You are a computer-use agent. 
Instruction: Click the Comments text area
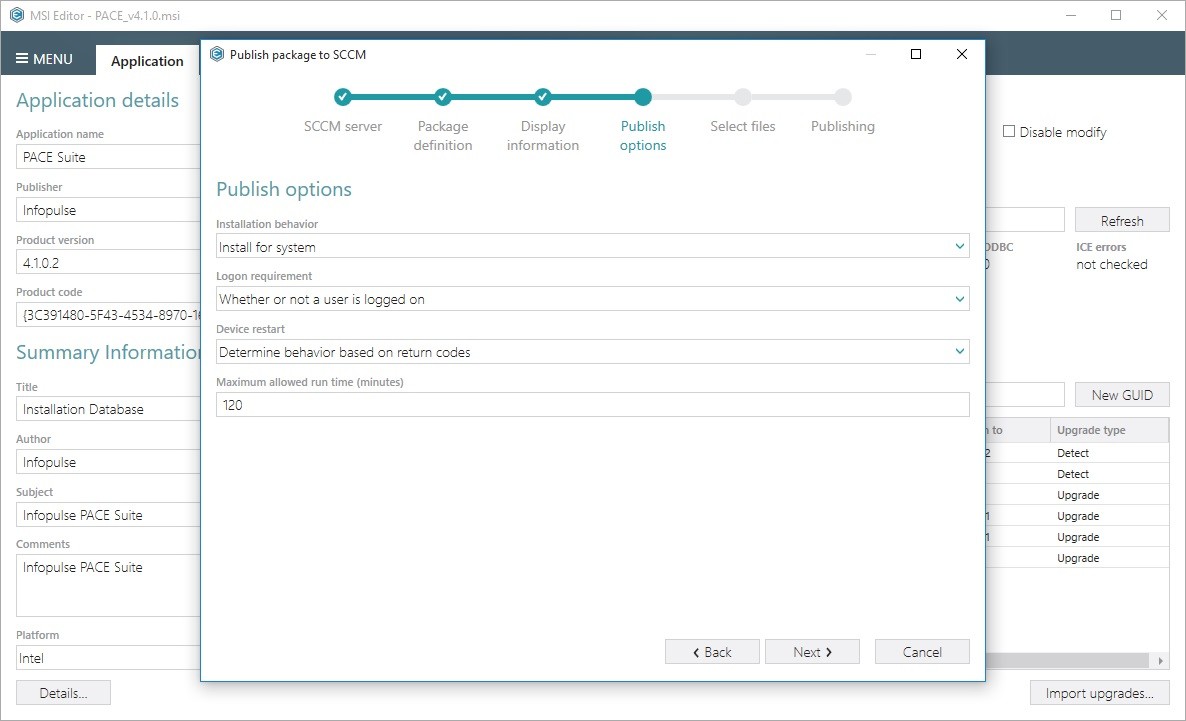point(108,586)
